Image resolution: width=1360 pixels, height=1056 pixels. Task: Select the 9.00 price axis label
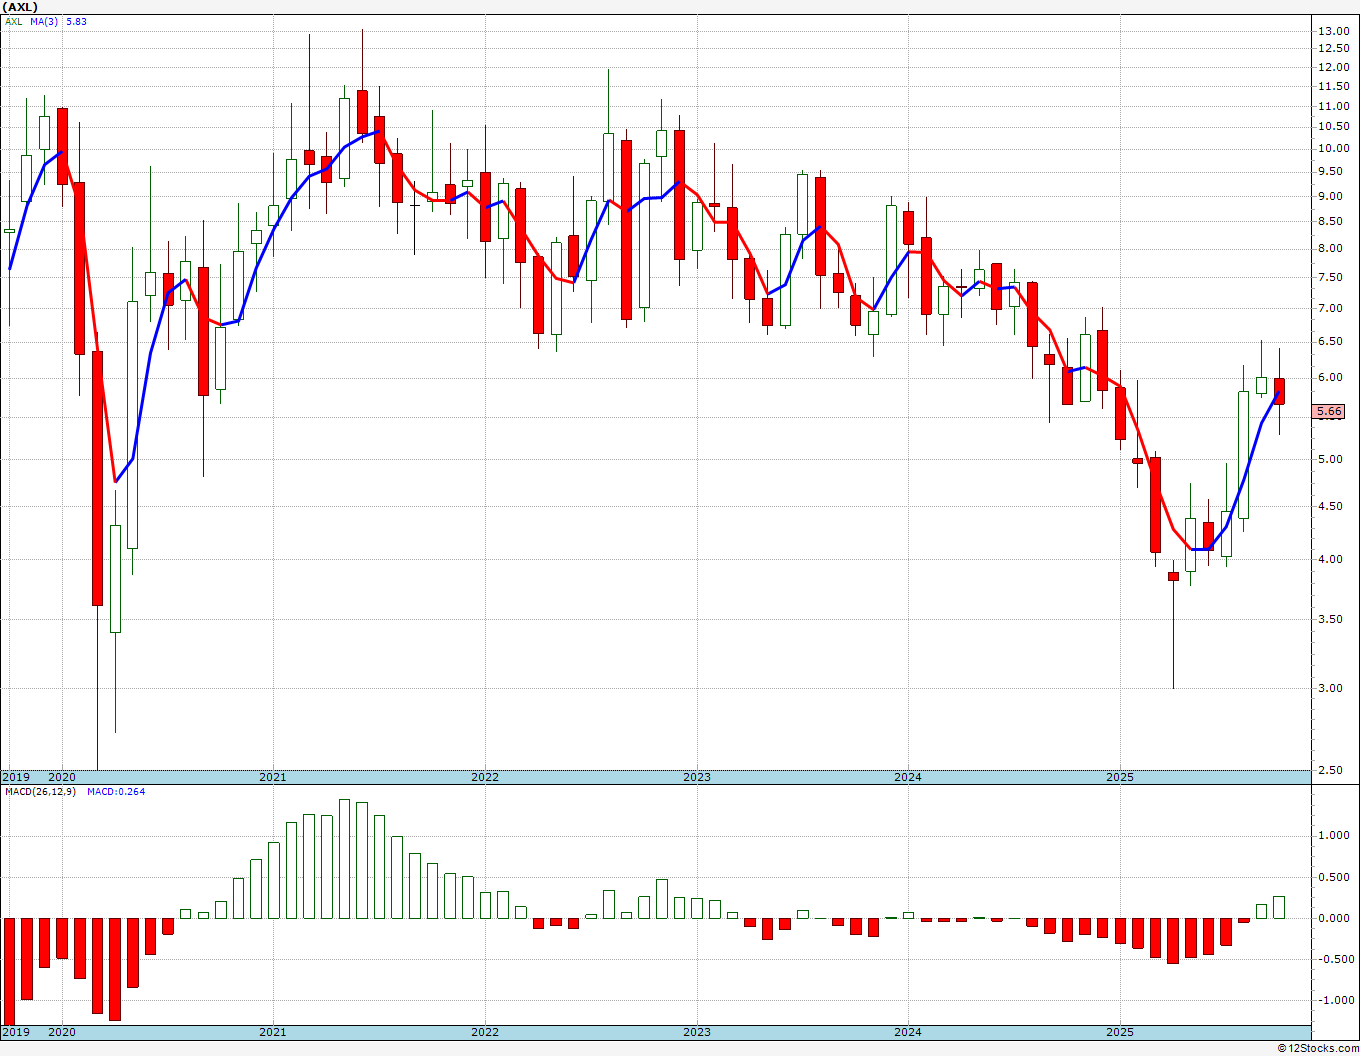[1330, 196]
